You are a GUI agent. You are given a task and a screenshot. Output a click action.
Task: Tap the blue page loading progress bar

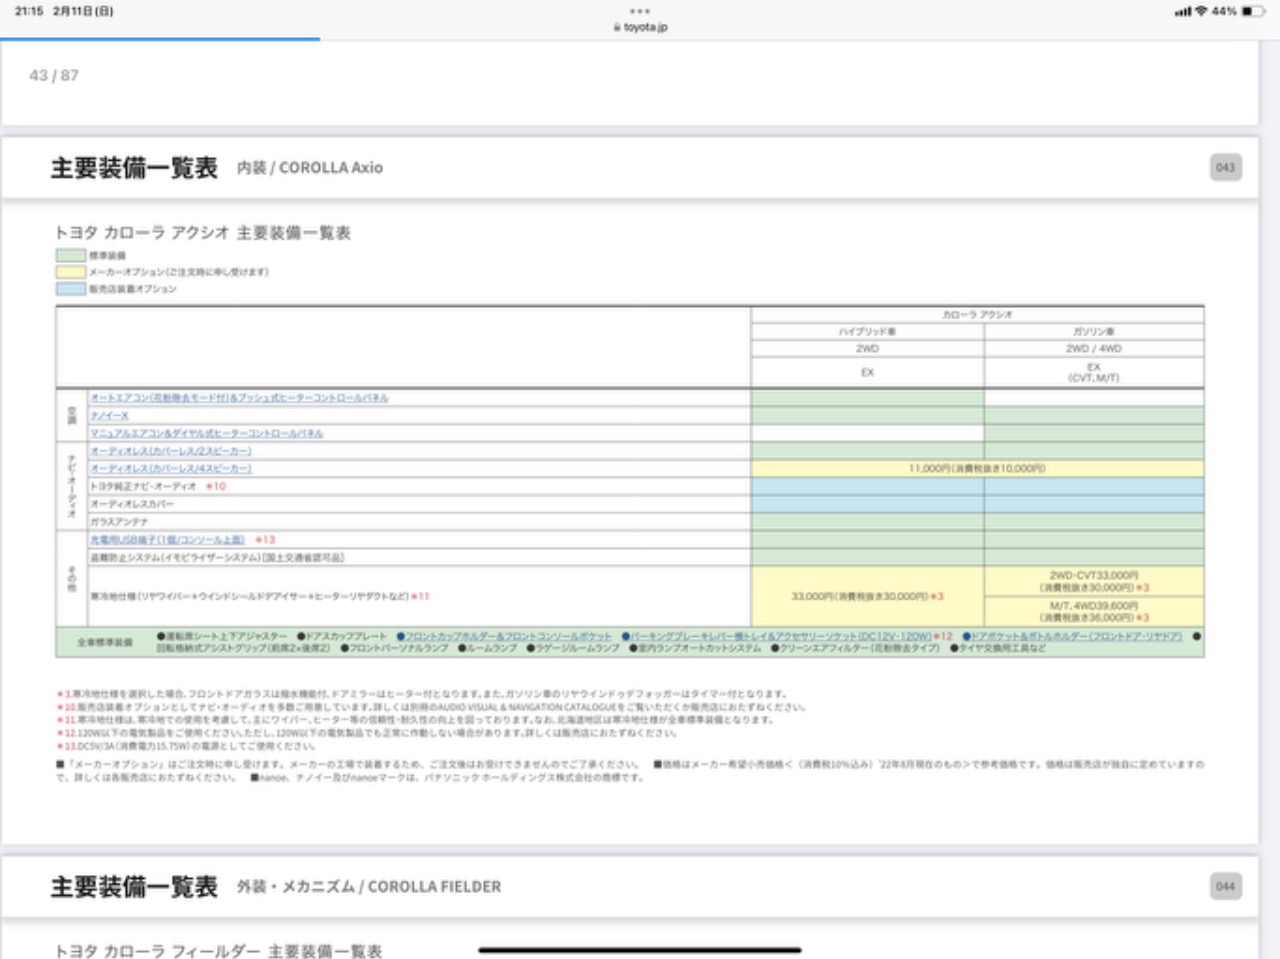click(160, 39)
